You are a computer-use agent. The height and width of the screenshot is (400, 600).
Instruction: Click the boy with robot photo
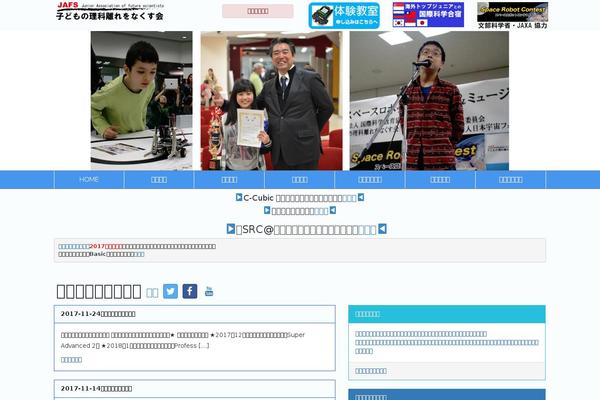[x=142, y=100]
